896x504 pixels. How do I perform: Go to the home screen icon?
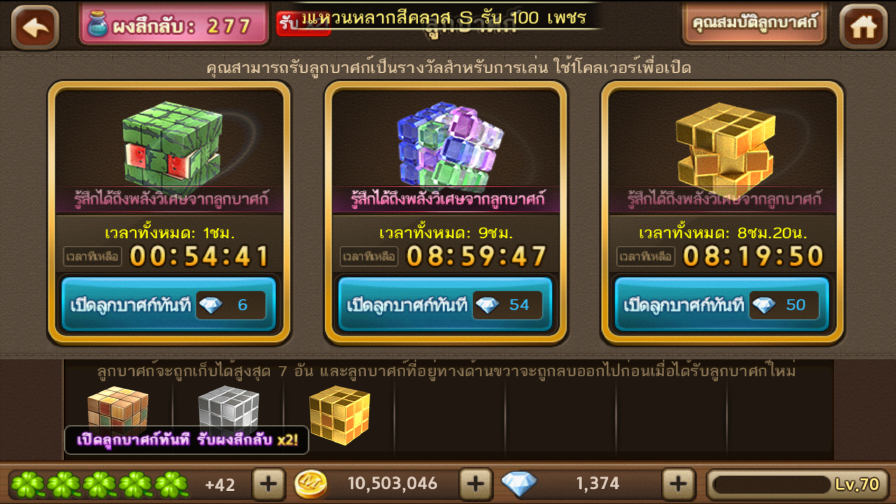point(863,26)
